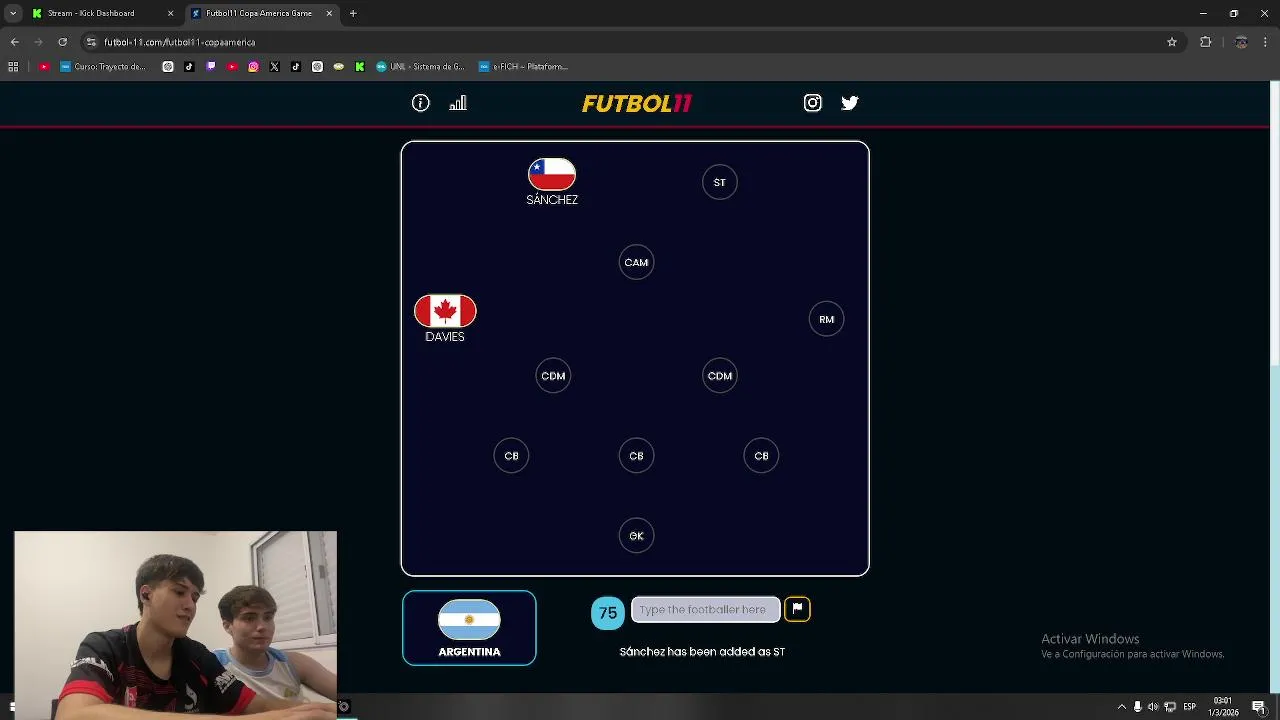Viewport: 1280px width, 720px height.
Task: Select the CDM slot below RM
Action: [x=720, y=376]
